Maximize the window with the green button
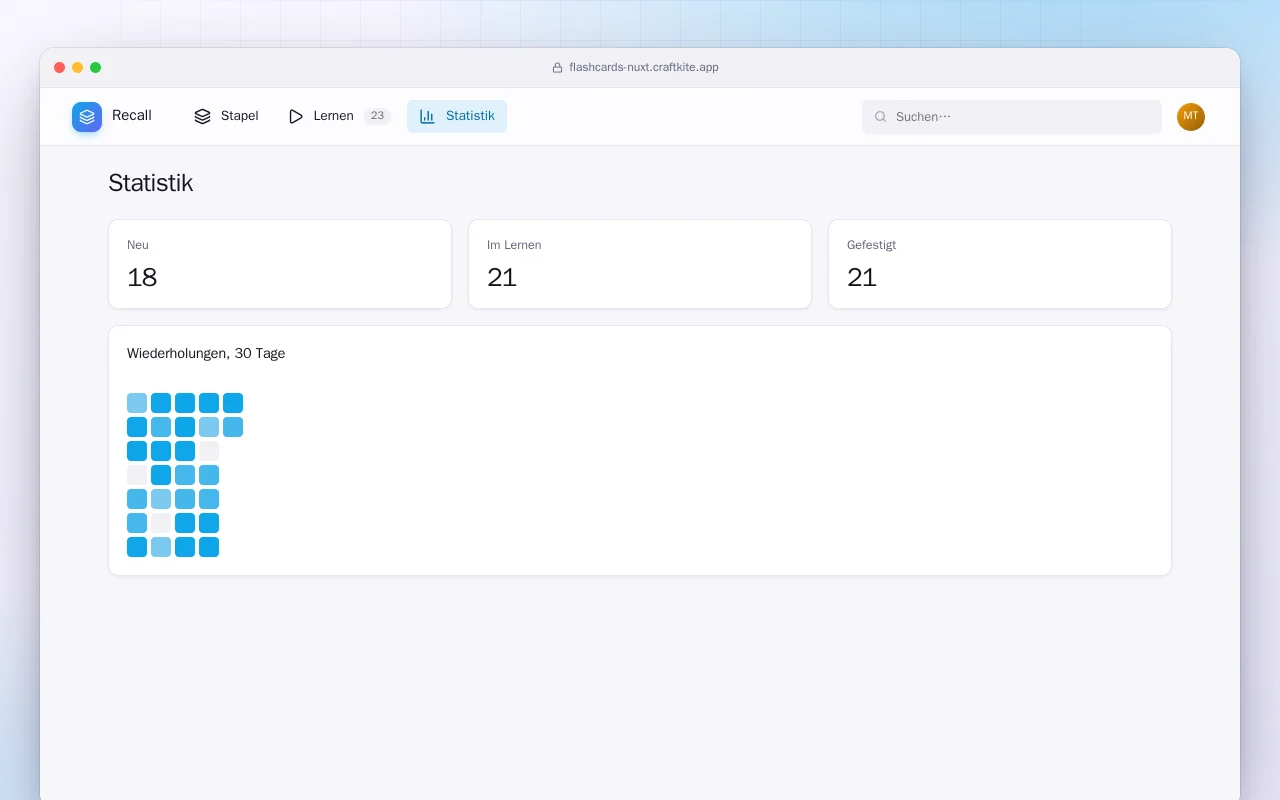 [x=96, y=68]
